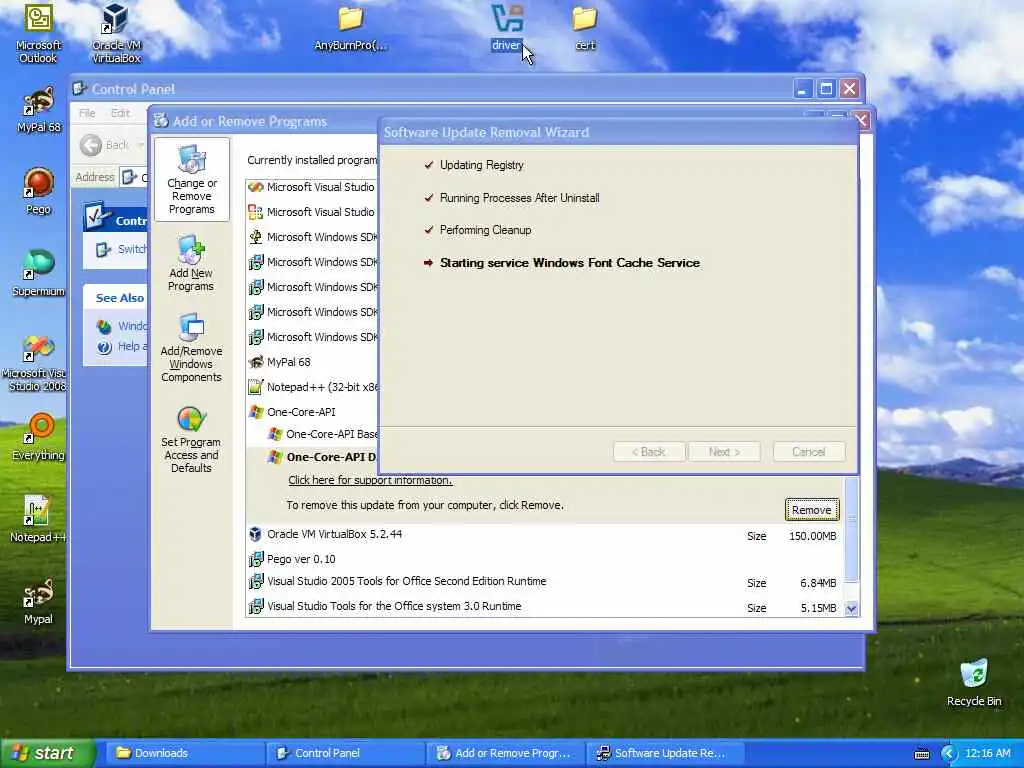Open Oracle VM VirtualBox desktop shortcut
This screenshot has width=1024, height=768.
tap(116, 33)
